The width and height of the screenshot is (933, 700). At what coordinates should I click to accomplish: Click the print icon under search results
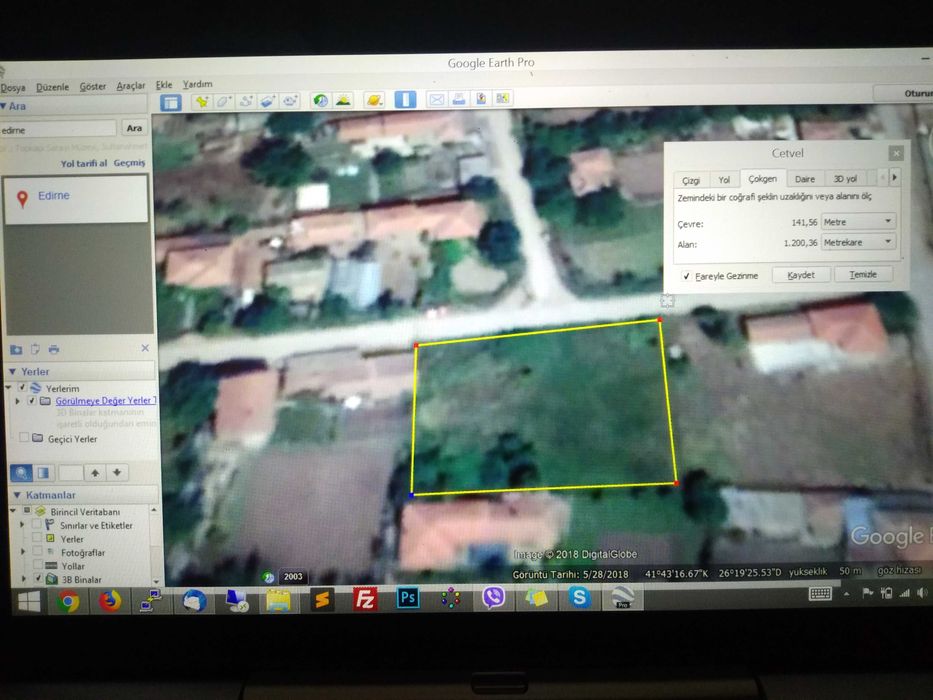54,349
